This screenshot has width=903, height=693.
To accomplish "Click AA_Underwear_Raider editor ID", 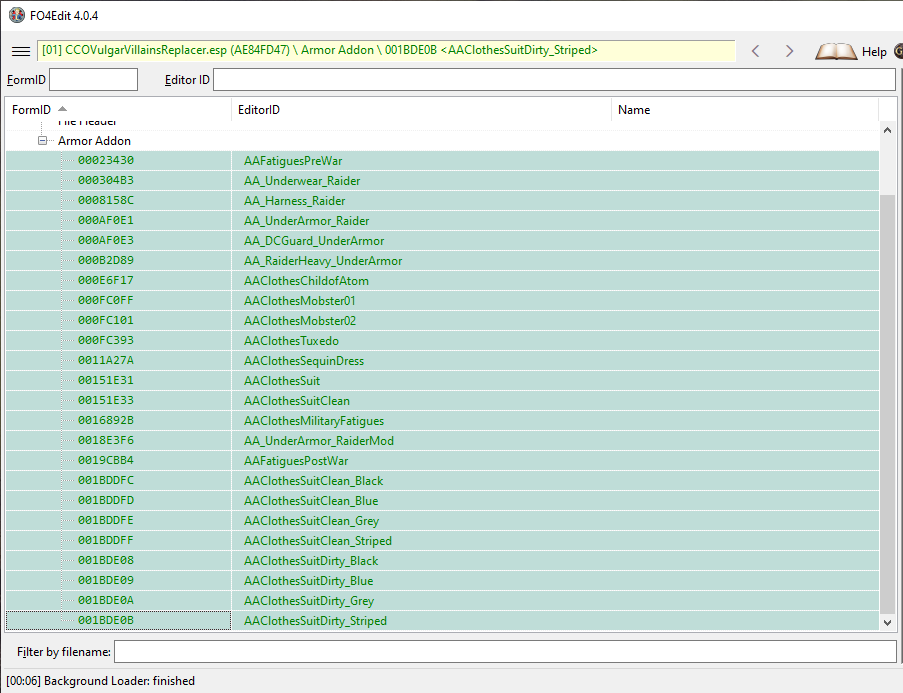I will (302, 181).
